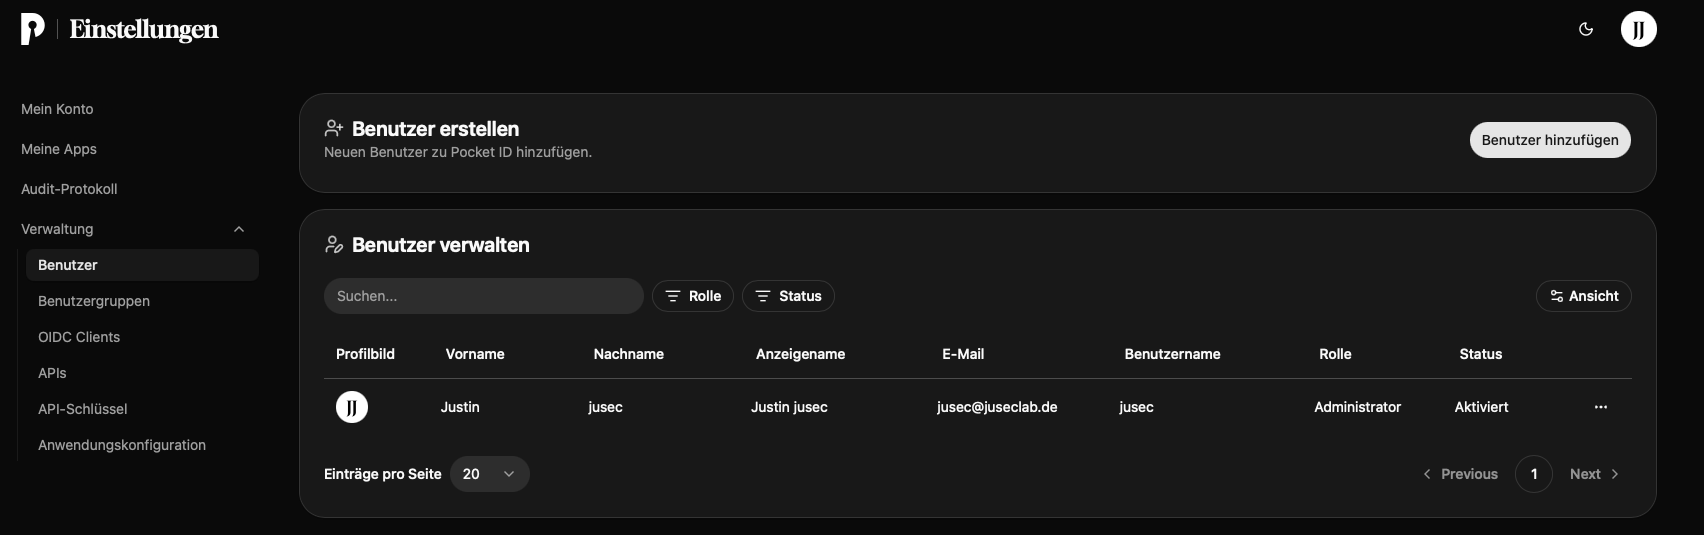Sort by the E-Mail column header
Image resolution: width=1704 pixels, height=535 pixels.
pyautogui.click(x=963, y=354)
